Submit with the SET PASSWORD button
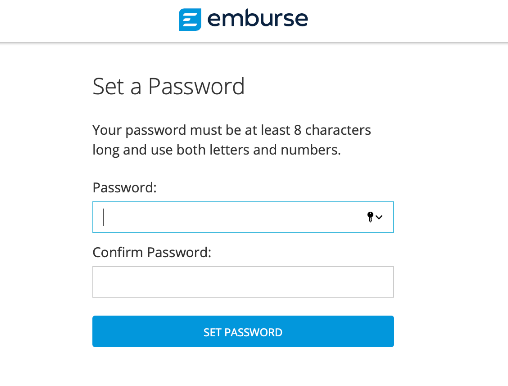 243,331
